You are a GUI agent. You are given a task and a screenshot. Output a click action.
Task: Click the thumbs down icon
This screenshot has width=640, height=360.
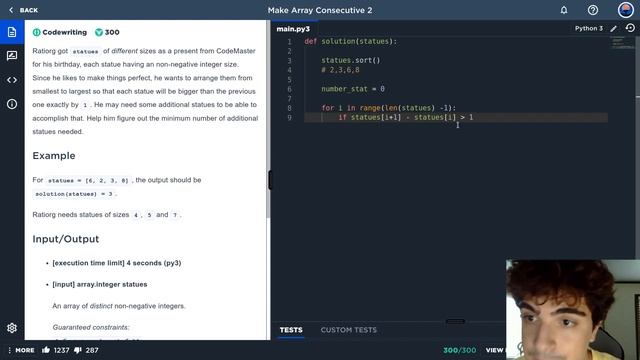click(78, 350)
